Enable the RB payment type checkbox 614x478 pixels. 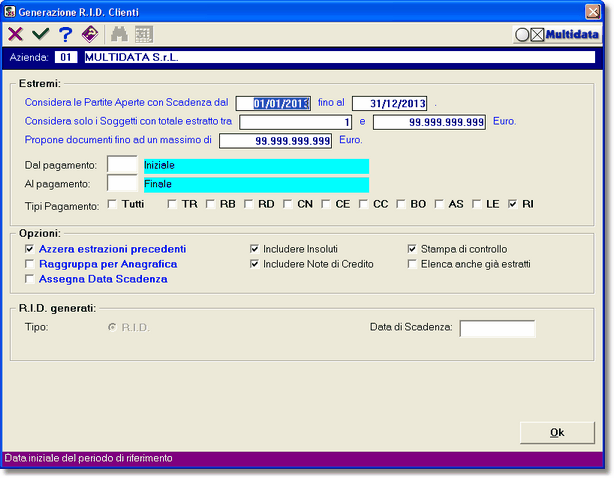pos(210,204)
